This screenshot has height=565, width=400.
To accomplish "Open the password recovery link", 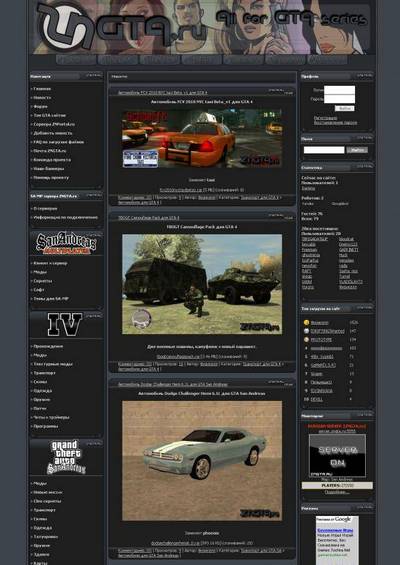I will pos(335,123).
